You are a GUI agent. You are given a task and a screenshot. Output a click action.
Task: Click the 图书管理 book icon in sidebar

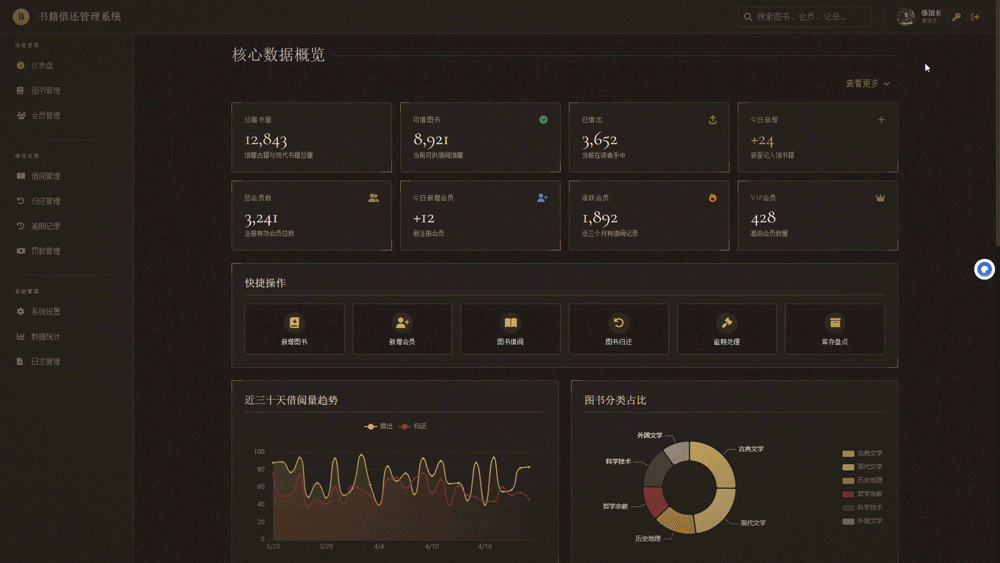tap(20, 91)
